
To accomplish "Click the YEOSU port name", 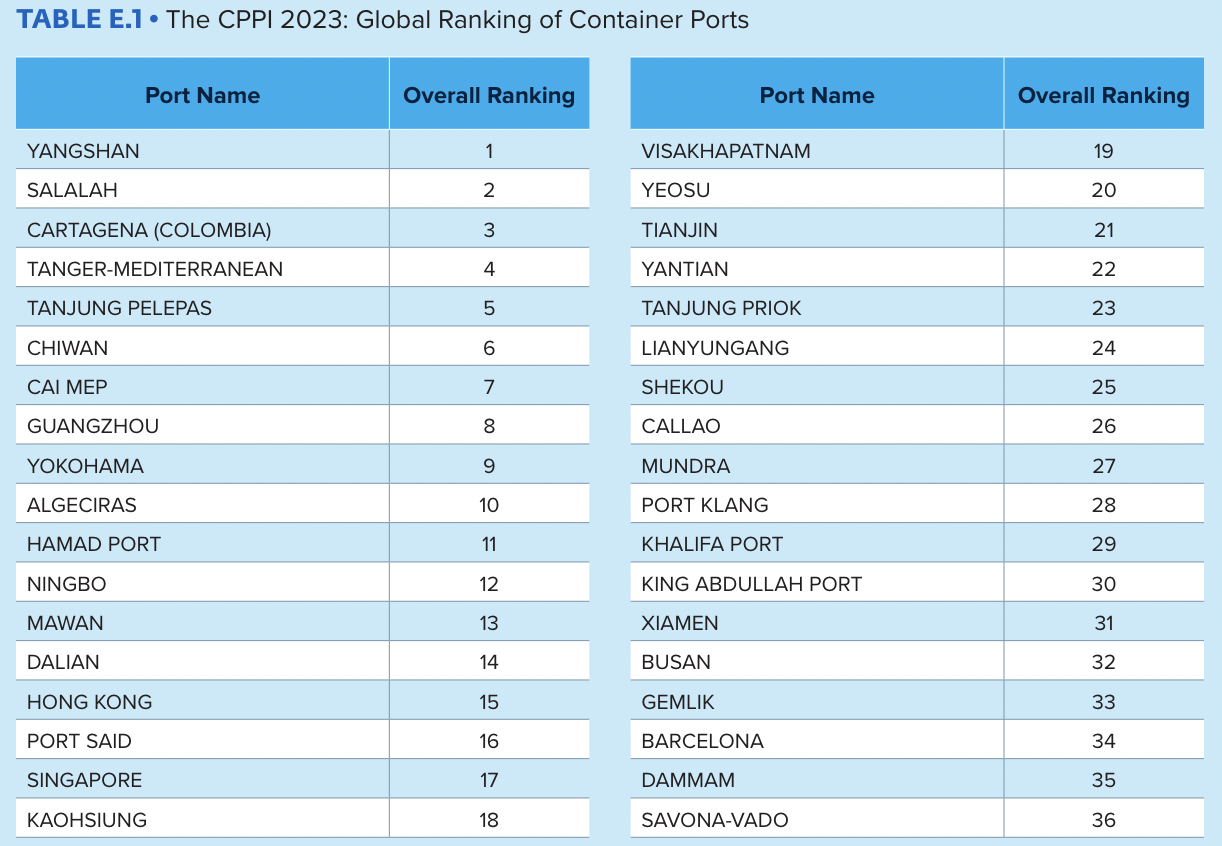I will coord(676,190).
